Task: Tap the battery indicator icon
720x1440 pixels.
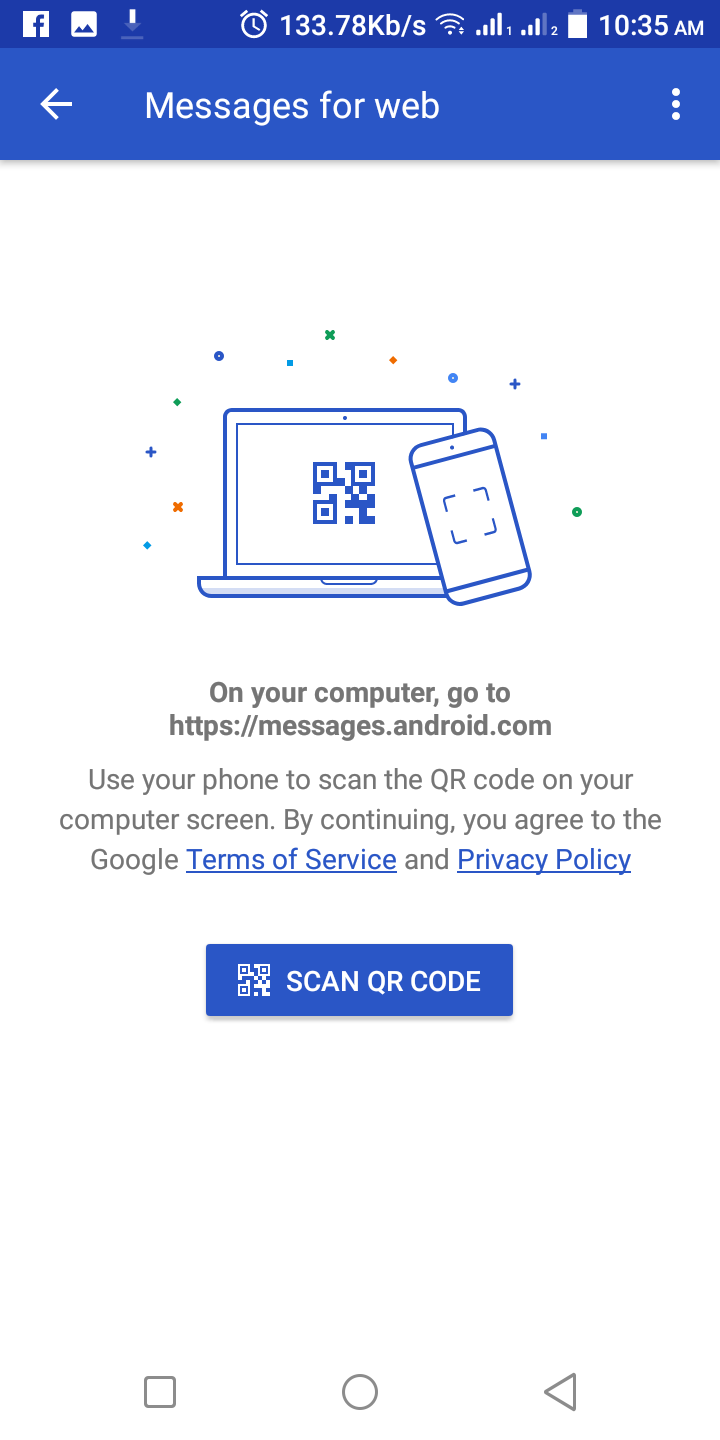Action: [578, 24]
